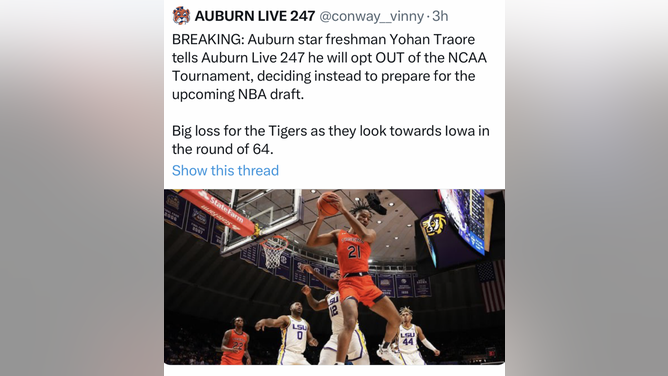Select the 'Big loss for the Tigers' paragraph
Image resolution: width=668 pixels, height=376 pixels.
click(x=331, y=140)
